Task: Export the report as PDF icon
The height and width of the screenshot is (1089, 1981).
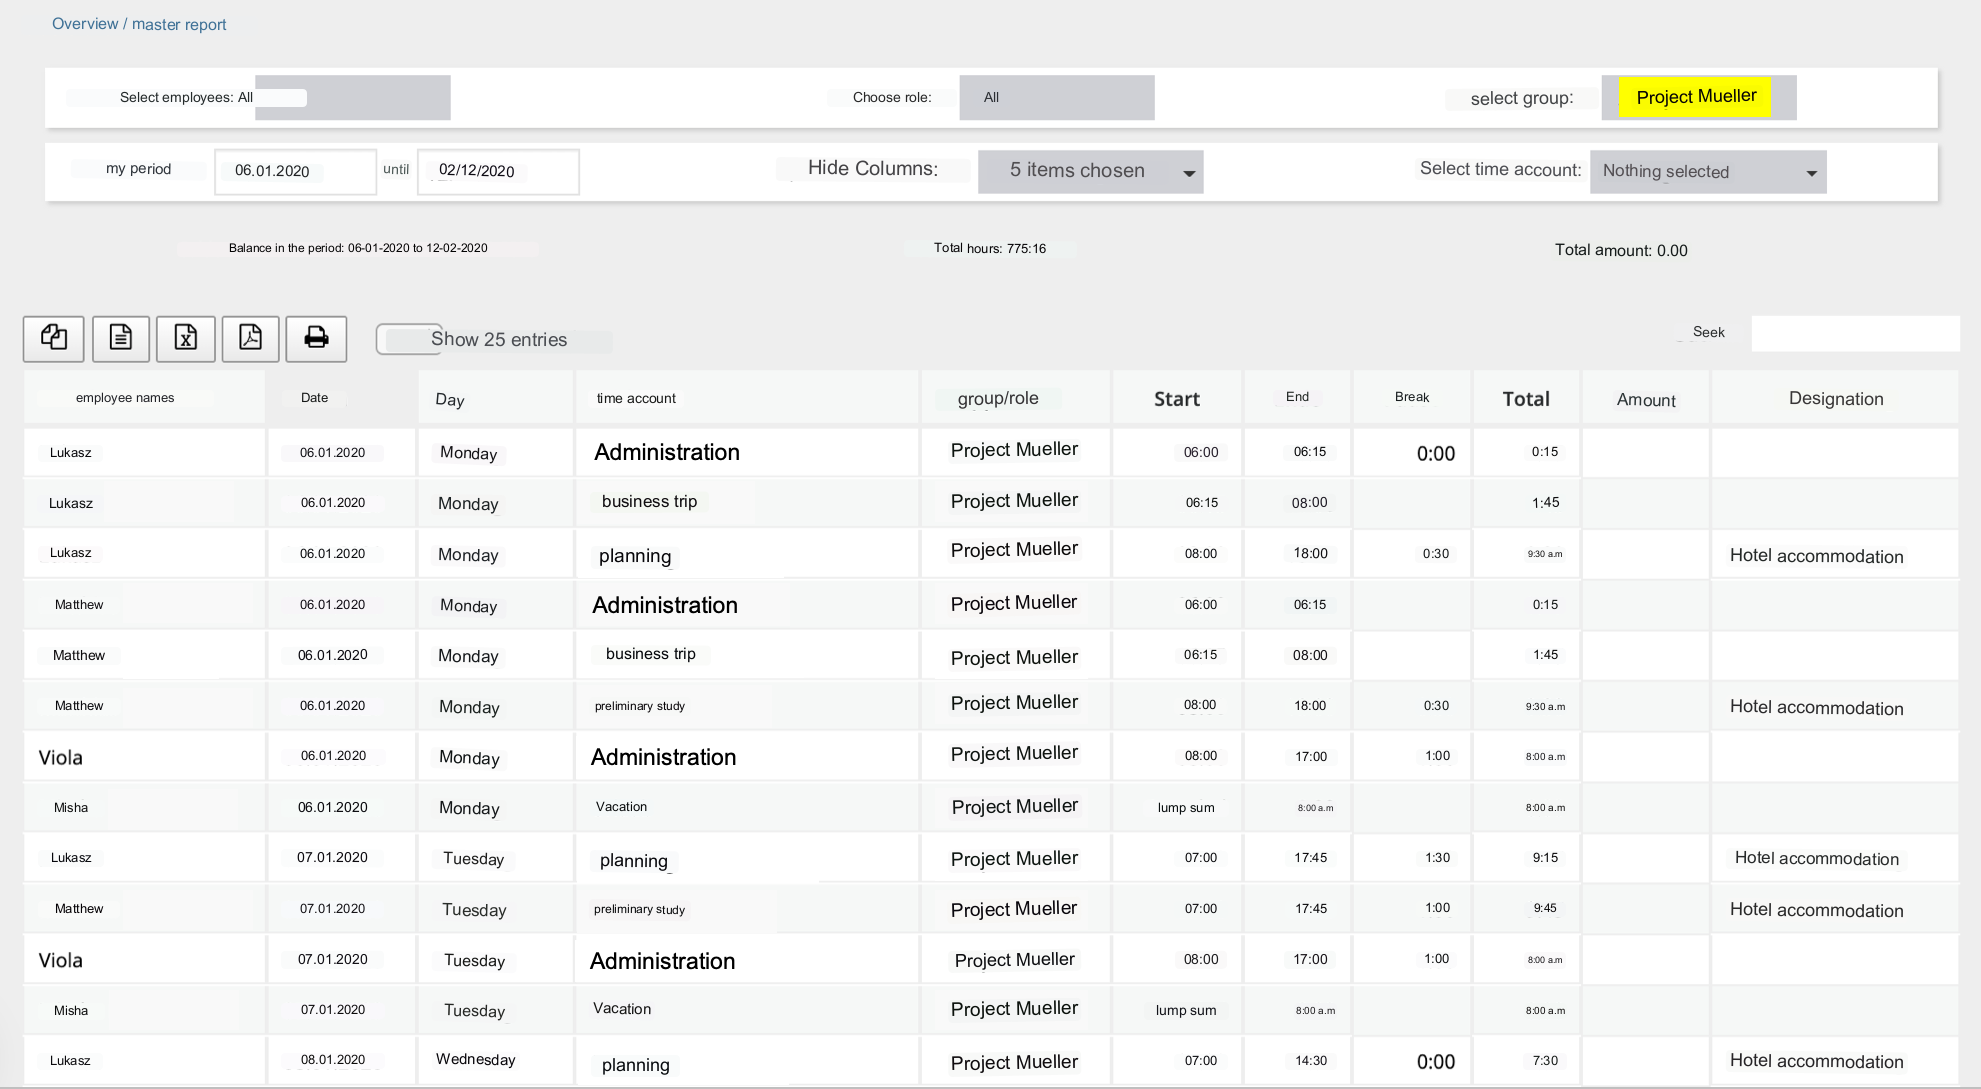Action: click(251, 339)
